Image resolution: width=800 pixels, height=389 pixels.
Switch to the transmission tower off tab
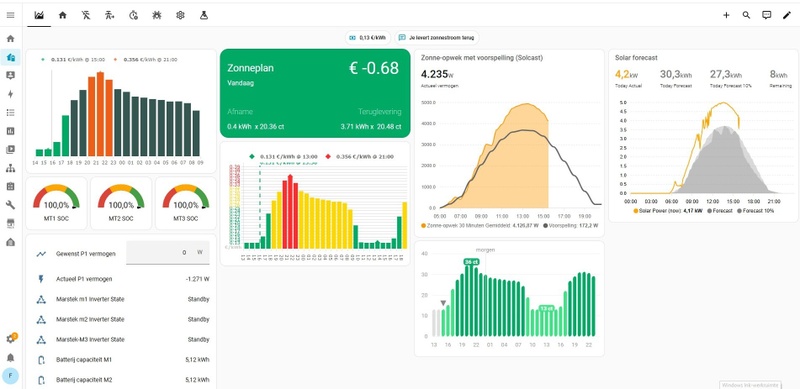[x=86, y=15]
